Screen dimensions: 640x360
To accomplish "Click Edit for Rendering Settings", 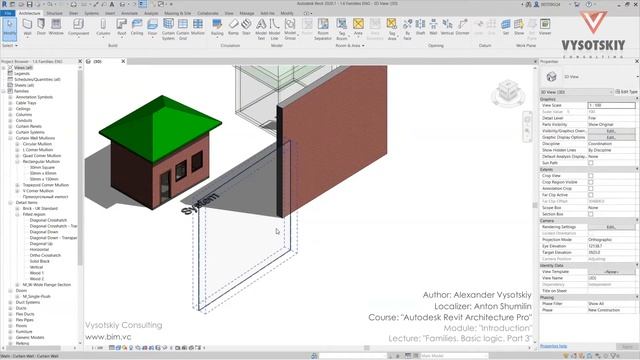I will 611,227.
